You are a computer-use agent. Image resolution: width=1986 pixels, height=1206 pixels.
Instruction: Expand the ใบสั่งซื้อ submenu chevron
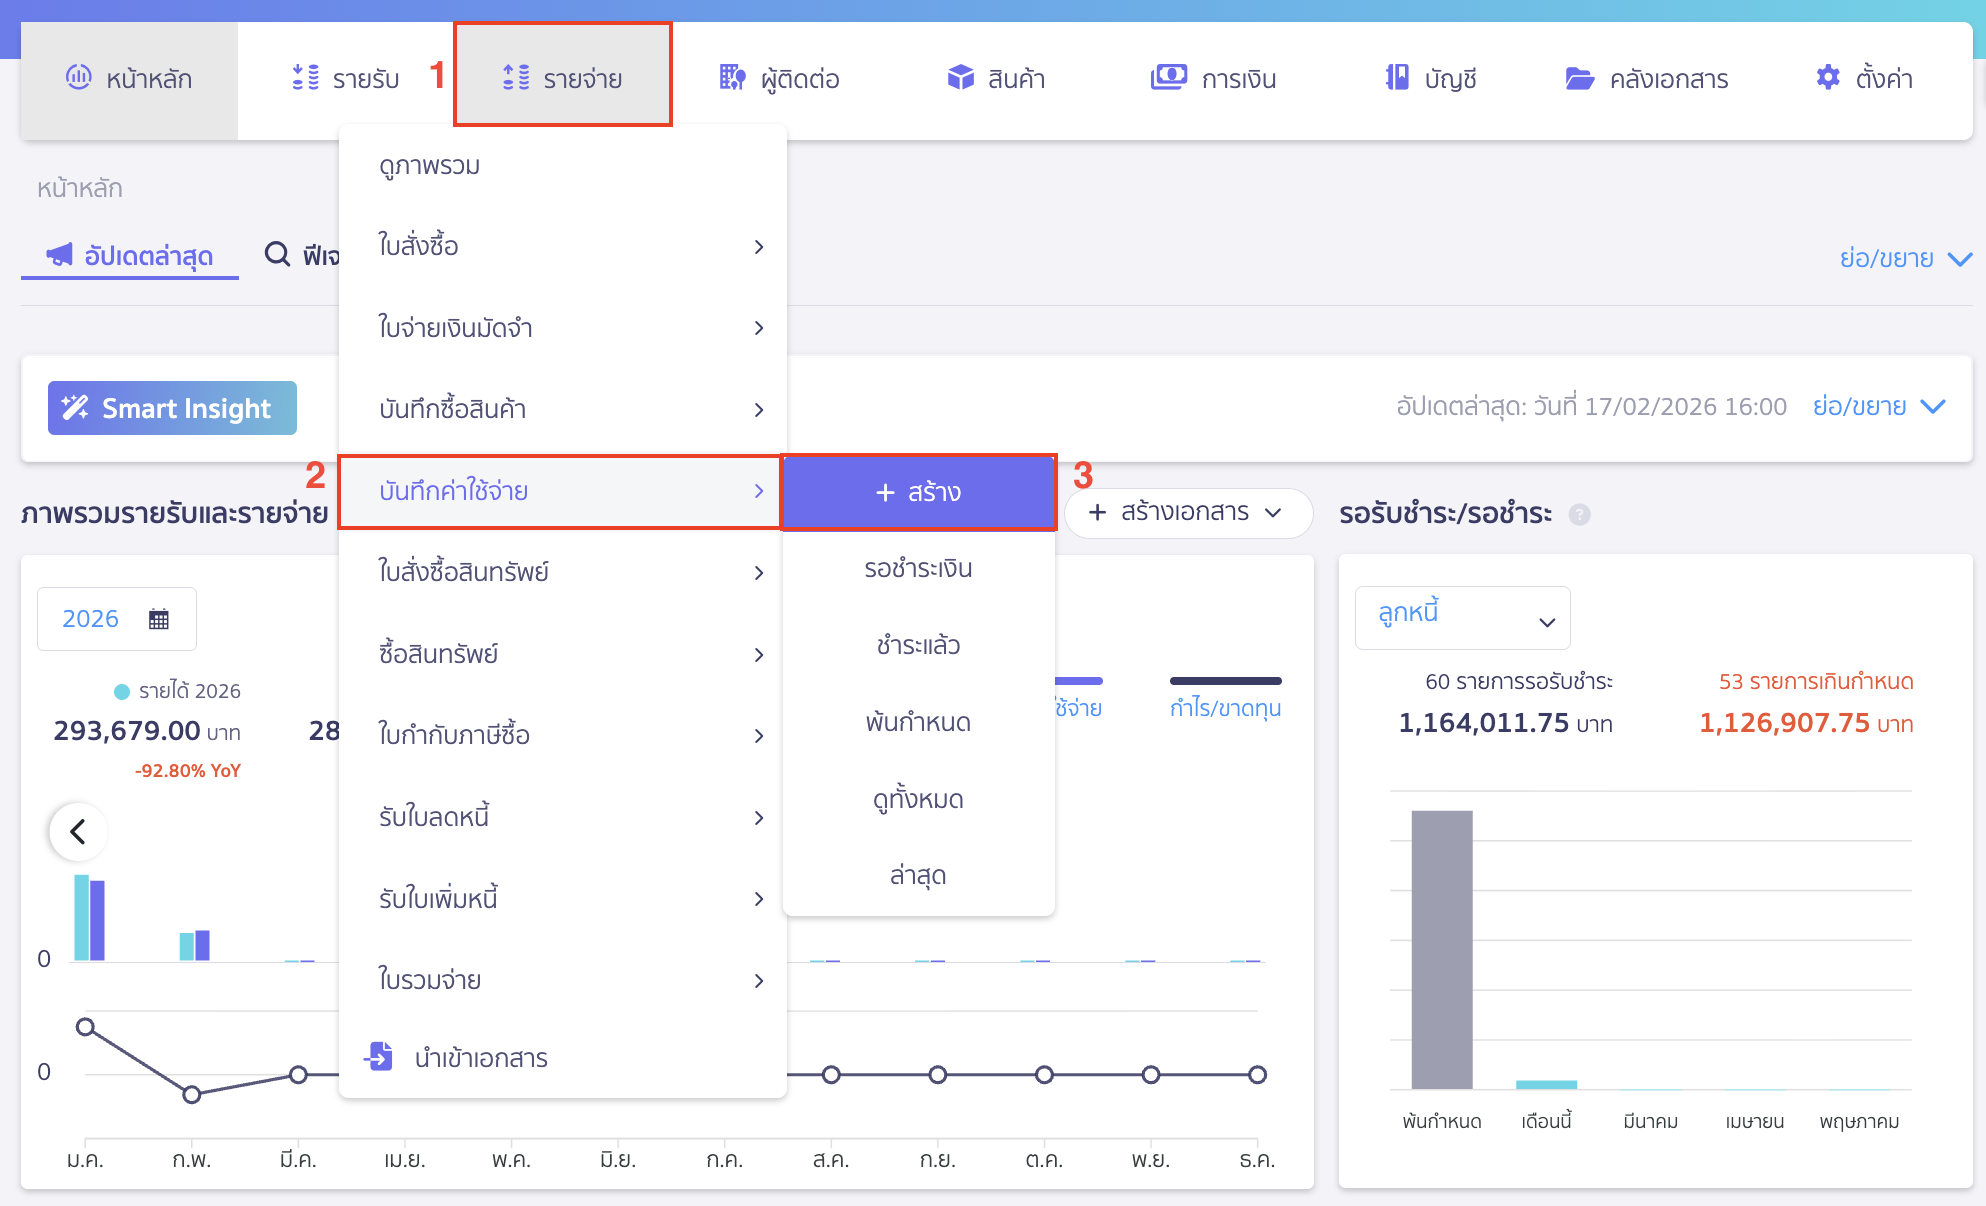click(759, 246)
